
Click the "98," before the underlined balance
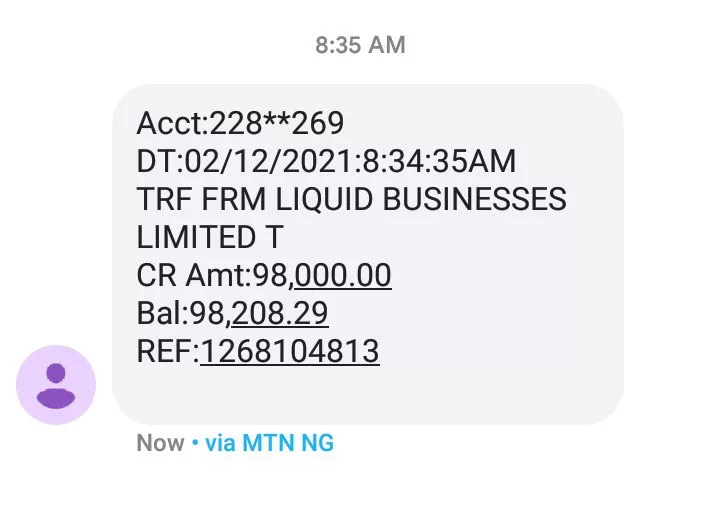pos(210,313)
